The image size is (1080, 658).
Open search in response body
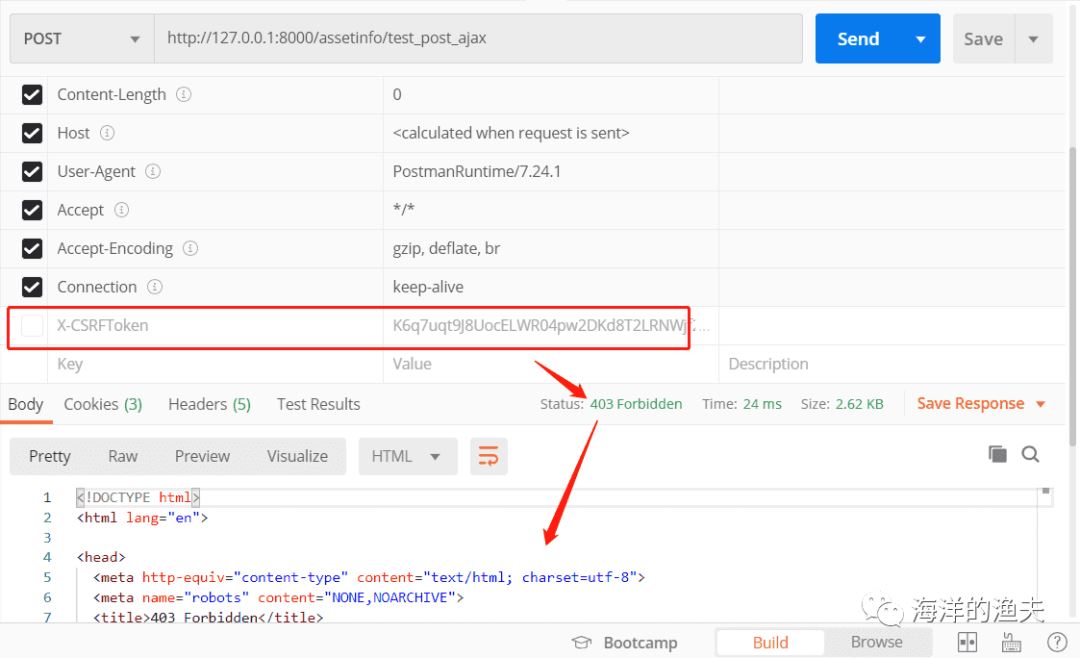[x=1030, y=454]
